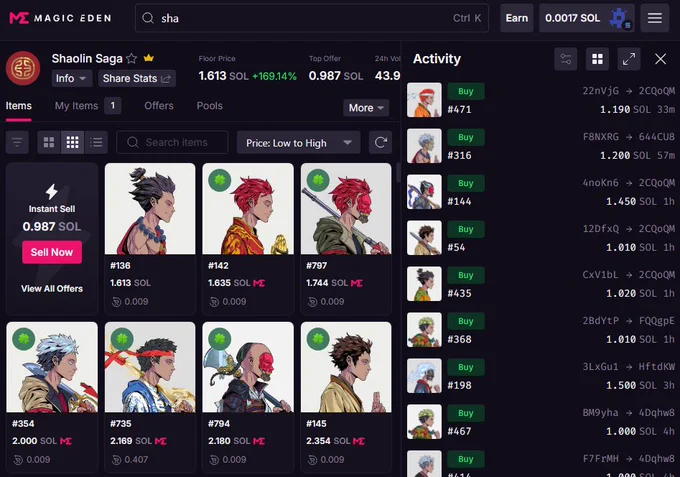The width and height of the screenshot is (680, 477).
Task: Open NFT #136 image
Action: pos(150,209)
